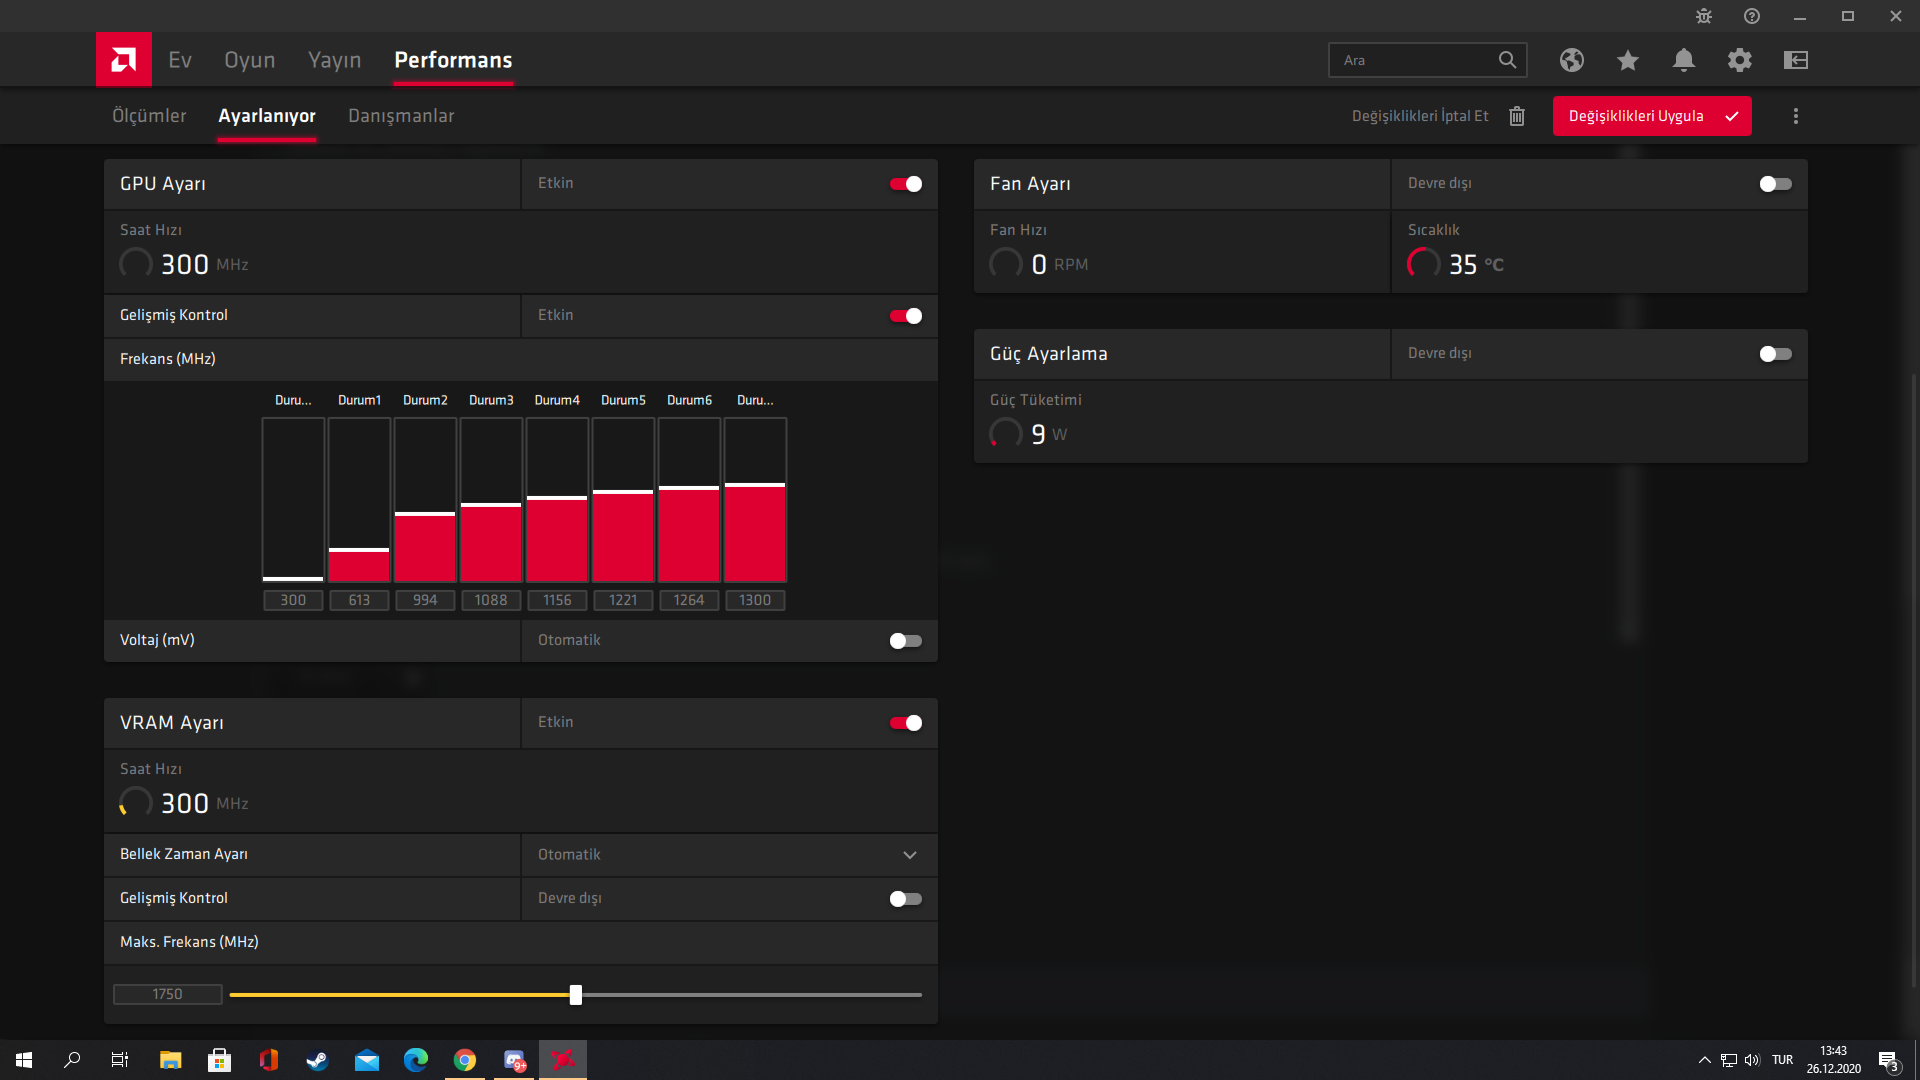Viewport: 1920px width, 1080px height.
Task: Click the 1088 frequency value field
Action: [491, 600]
